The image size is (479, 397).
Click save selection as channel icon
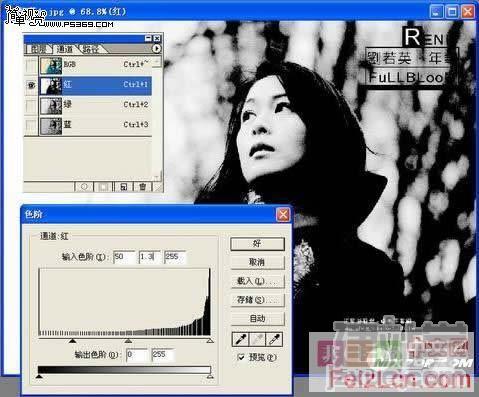[x=104, y=187]
